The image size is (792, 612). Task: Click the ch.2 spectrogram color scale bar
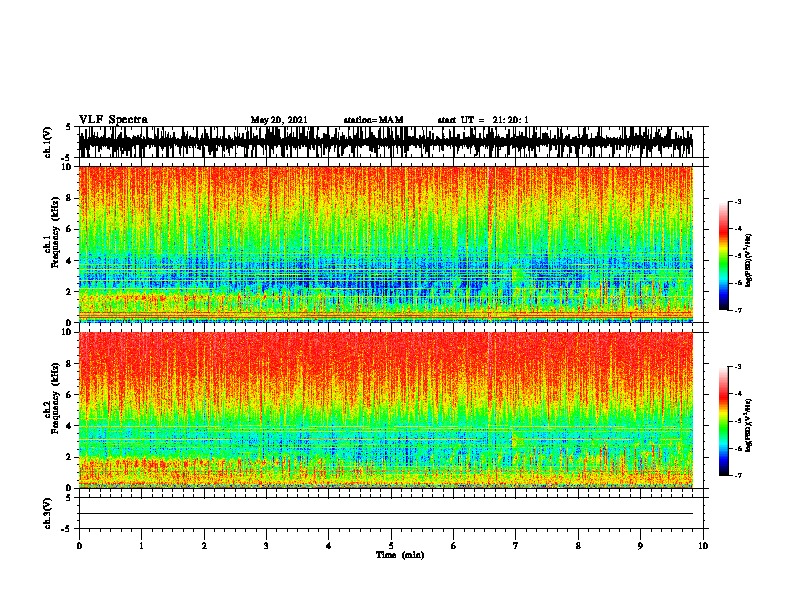(723, 421)
